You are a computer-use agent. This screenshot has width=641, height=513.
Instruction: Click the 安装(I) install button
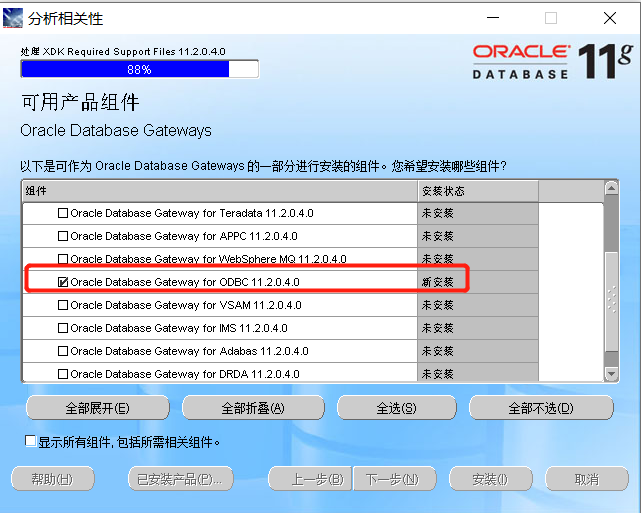pos(491,479)
